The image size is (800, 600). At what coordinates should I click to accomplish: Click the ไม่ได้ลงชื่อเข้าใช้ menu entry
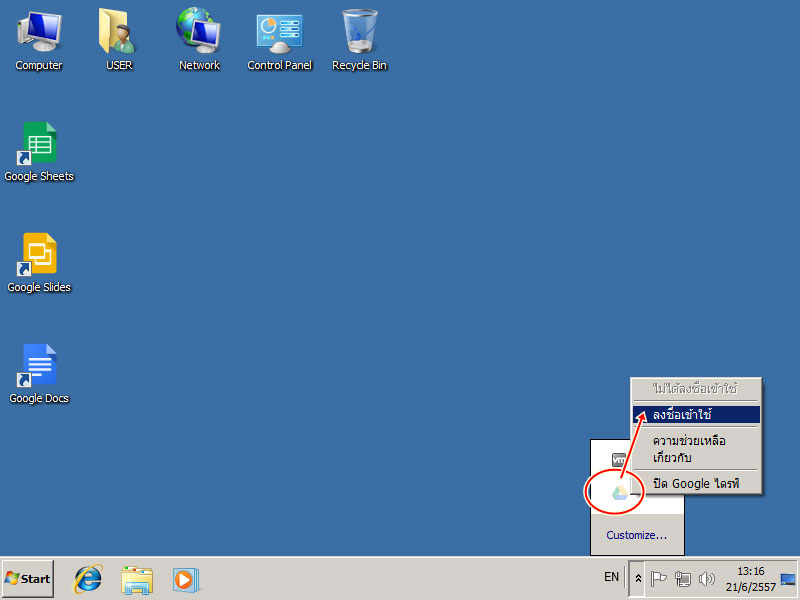(696, 389)
